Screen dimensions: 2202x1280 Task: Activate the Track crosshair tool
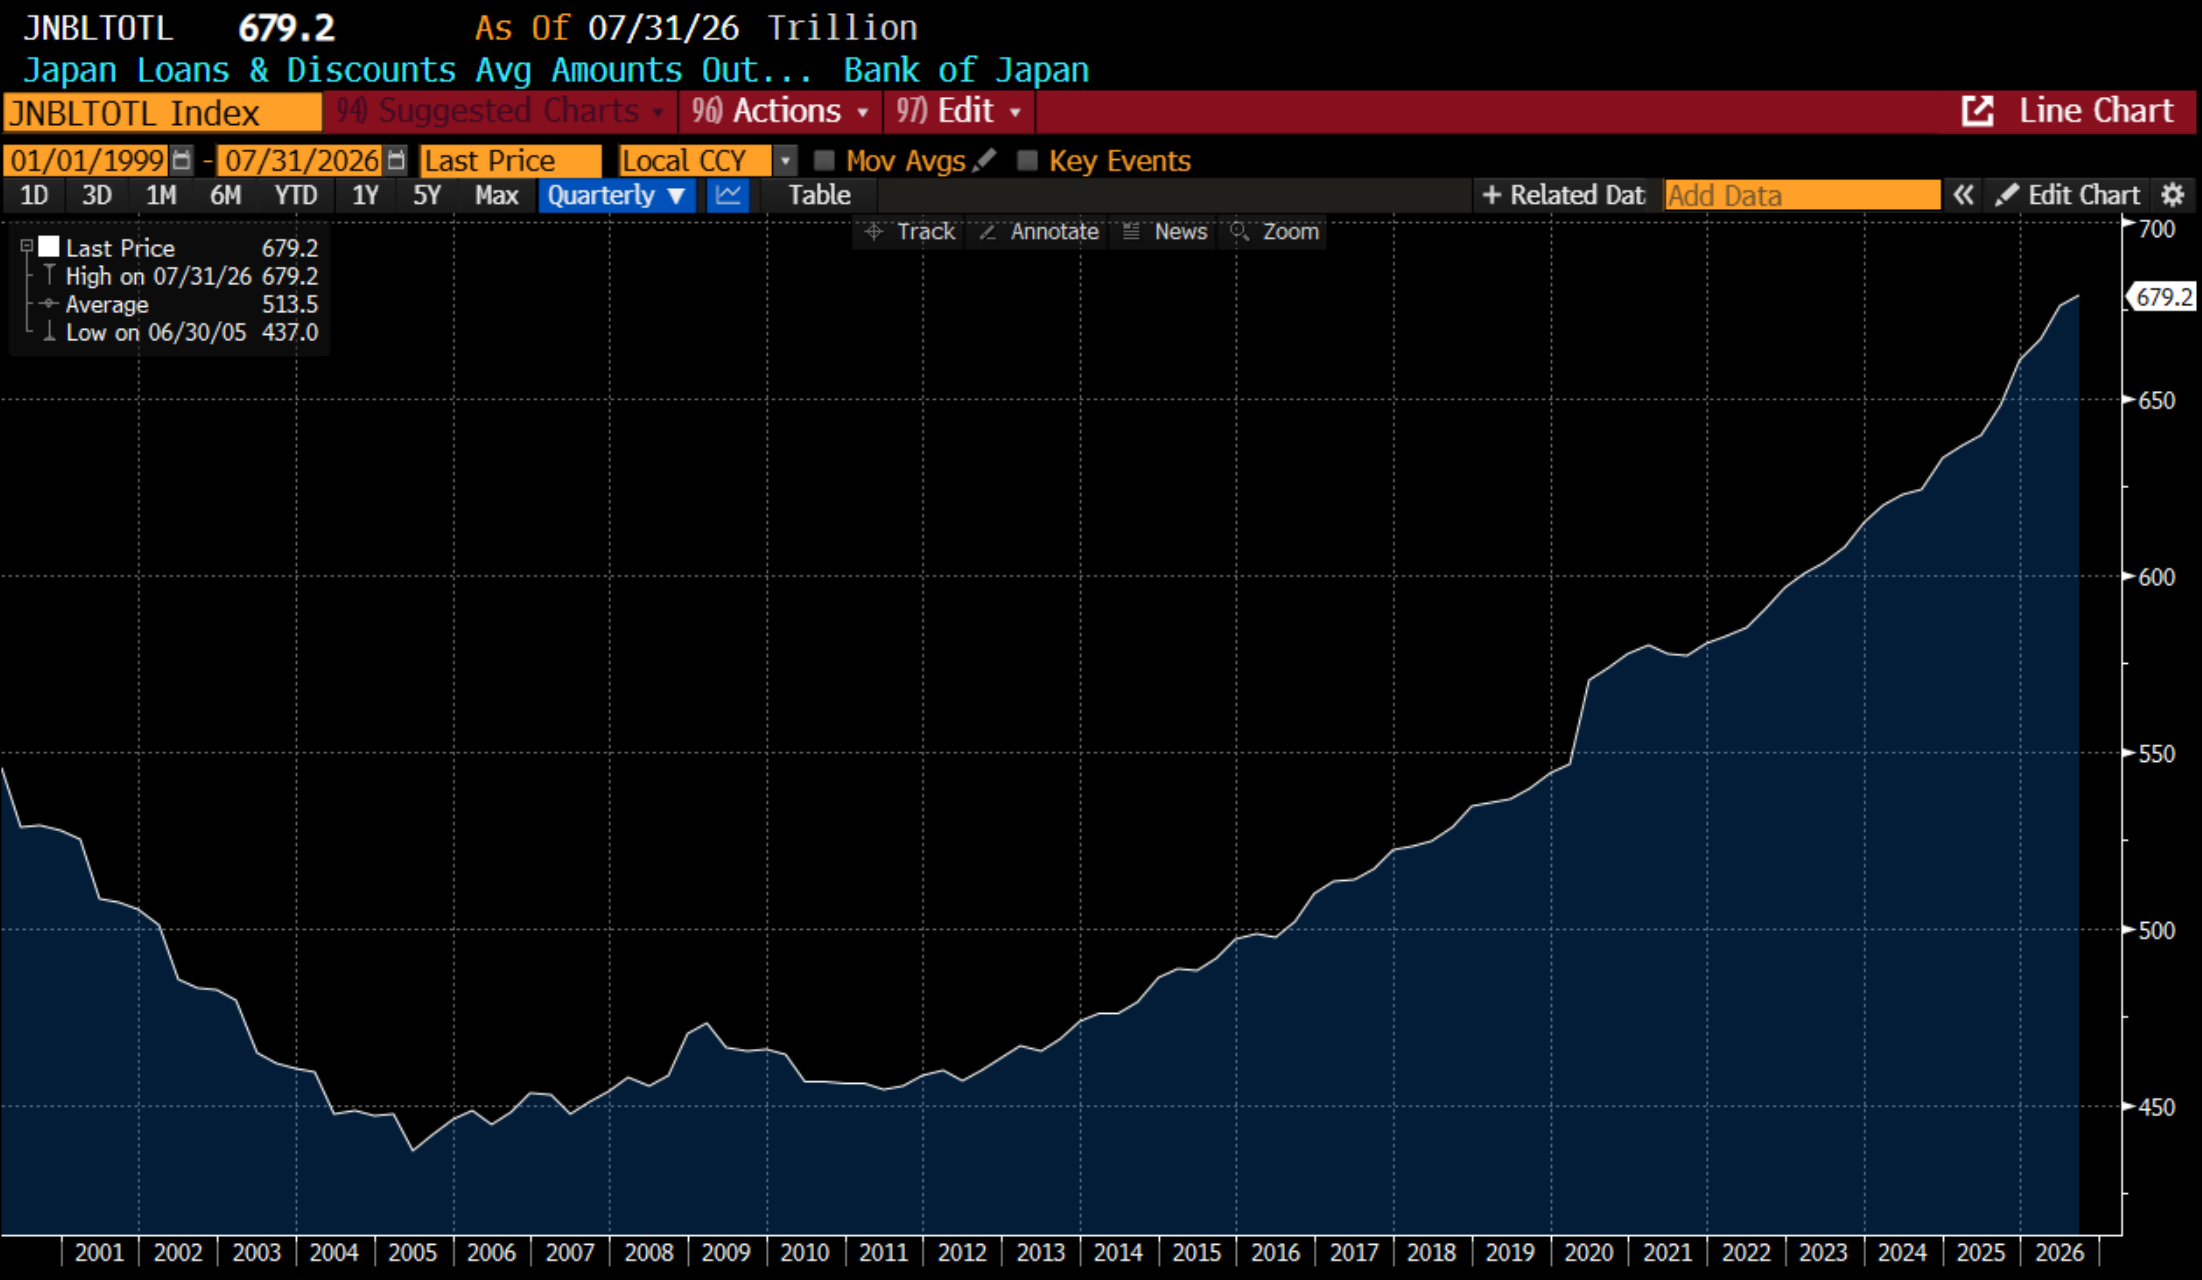point(910,232)
